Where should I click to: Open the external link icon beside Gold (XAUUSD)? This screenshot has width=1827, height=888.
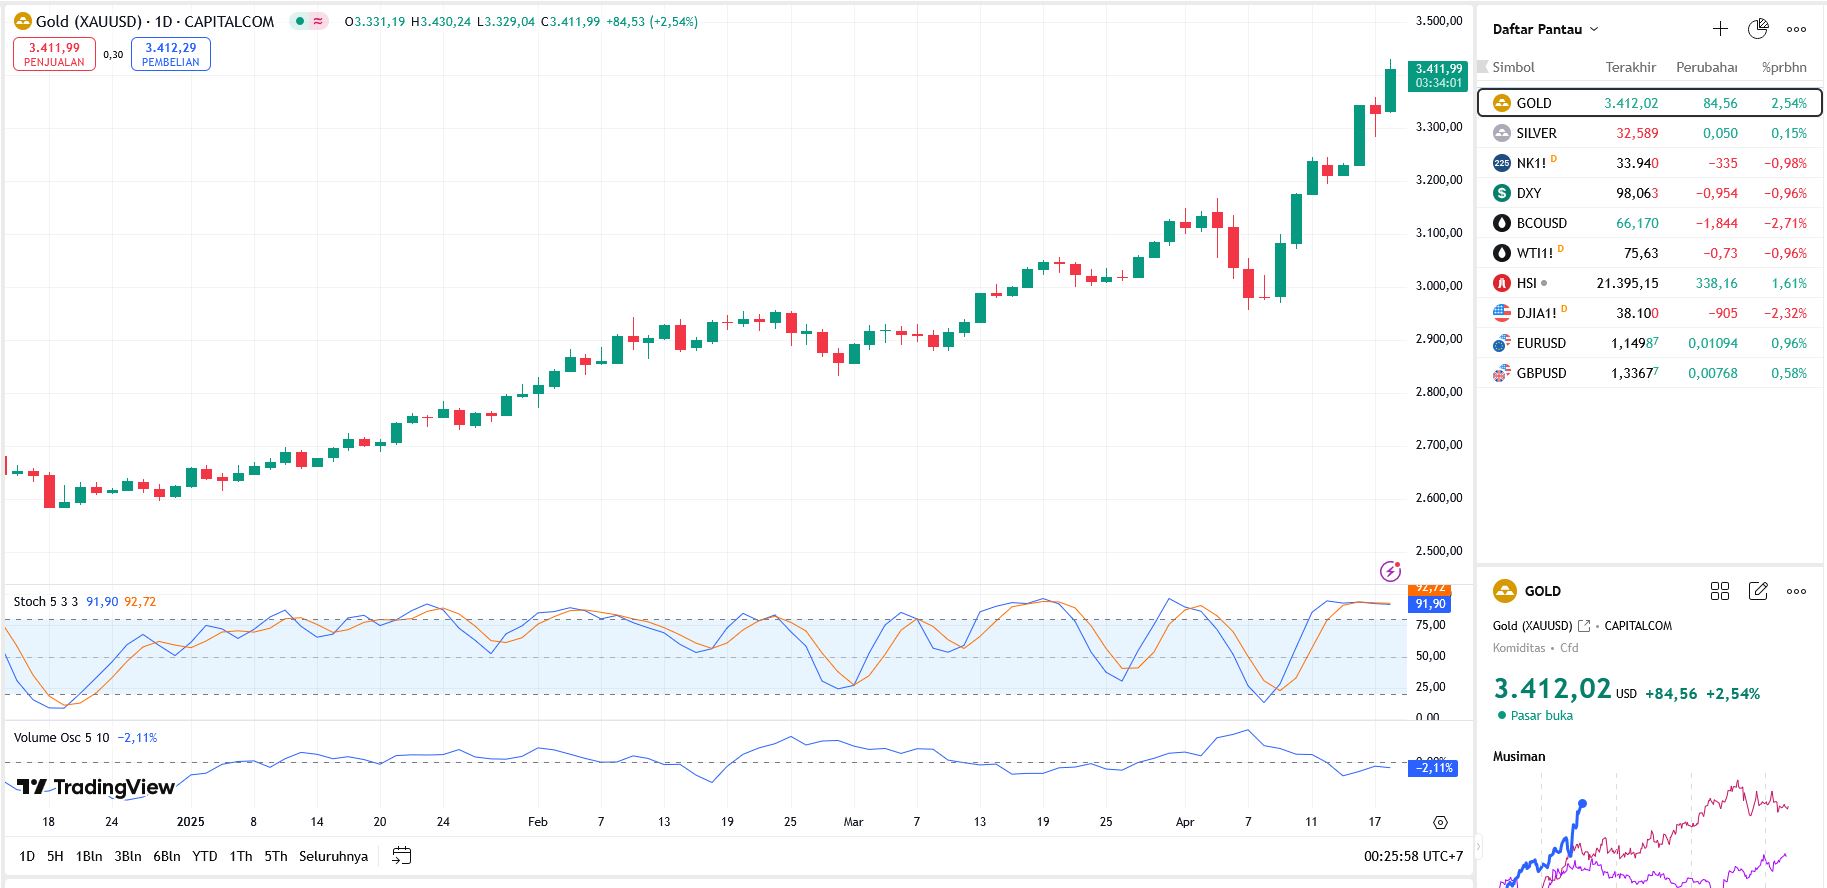tap(1584, 626)
